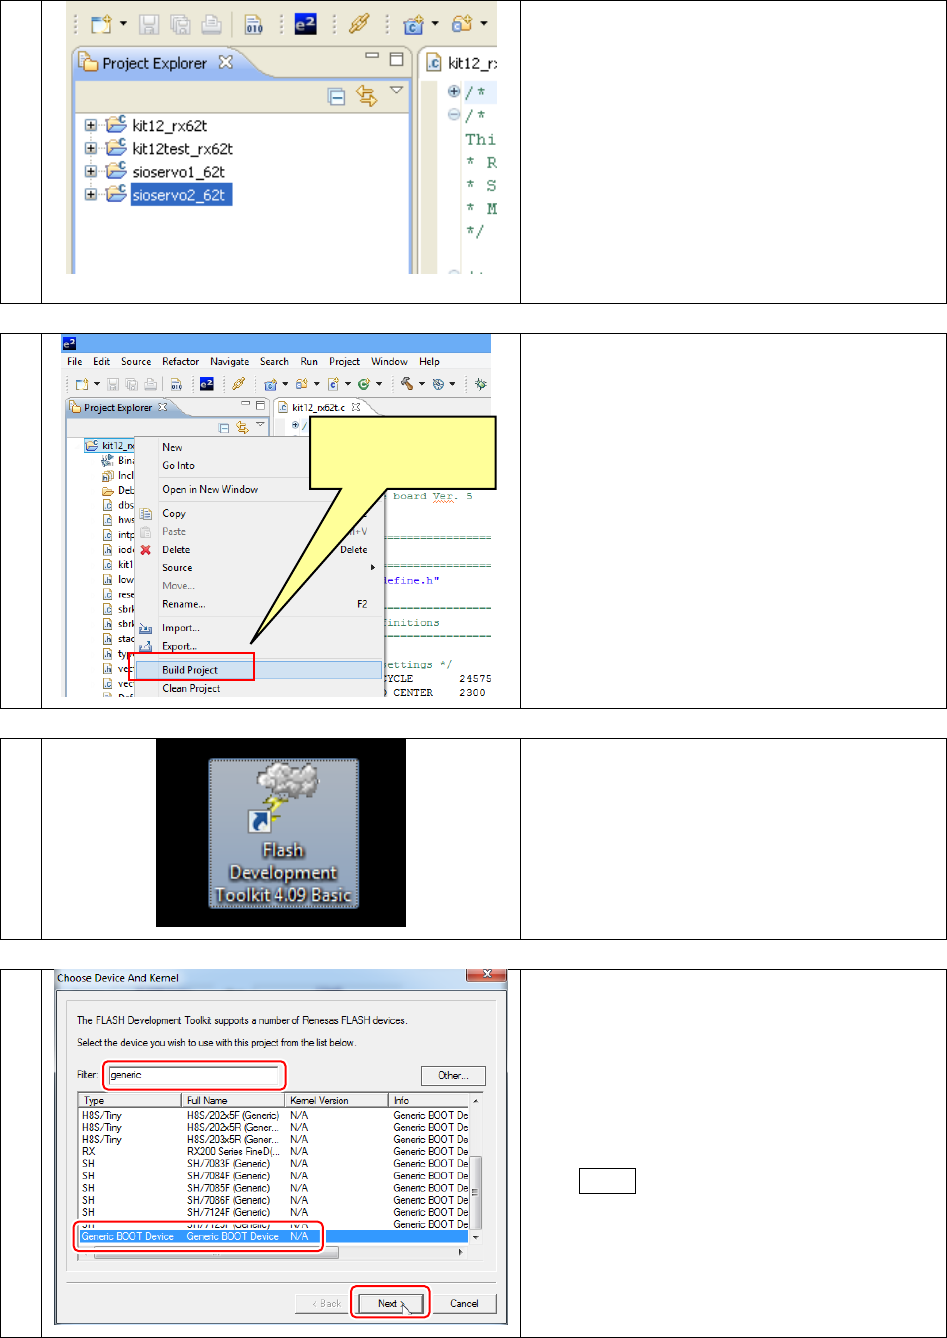This screenshot has width=947, height=1338.
Task: Select the kit12test_rx62t project
Action: 182,149
